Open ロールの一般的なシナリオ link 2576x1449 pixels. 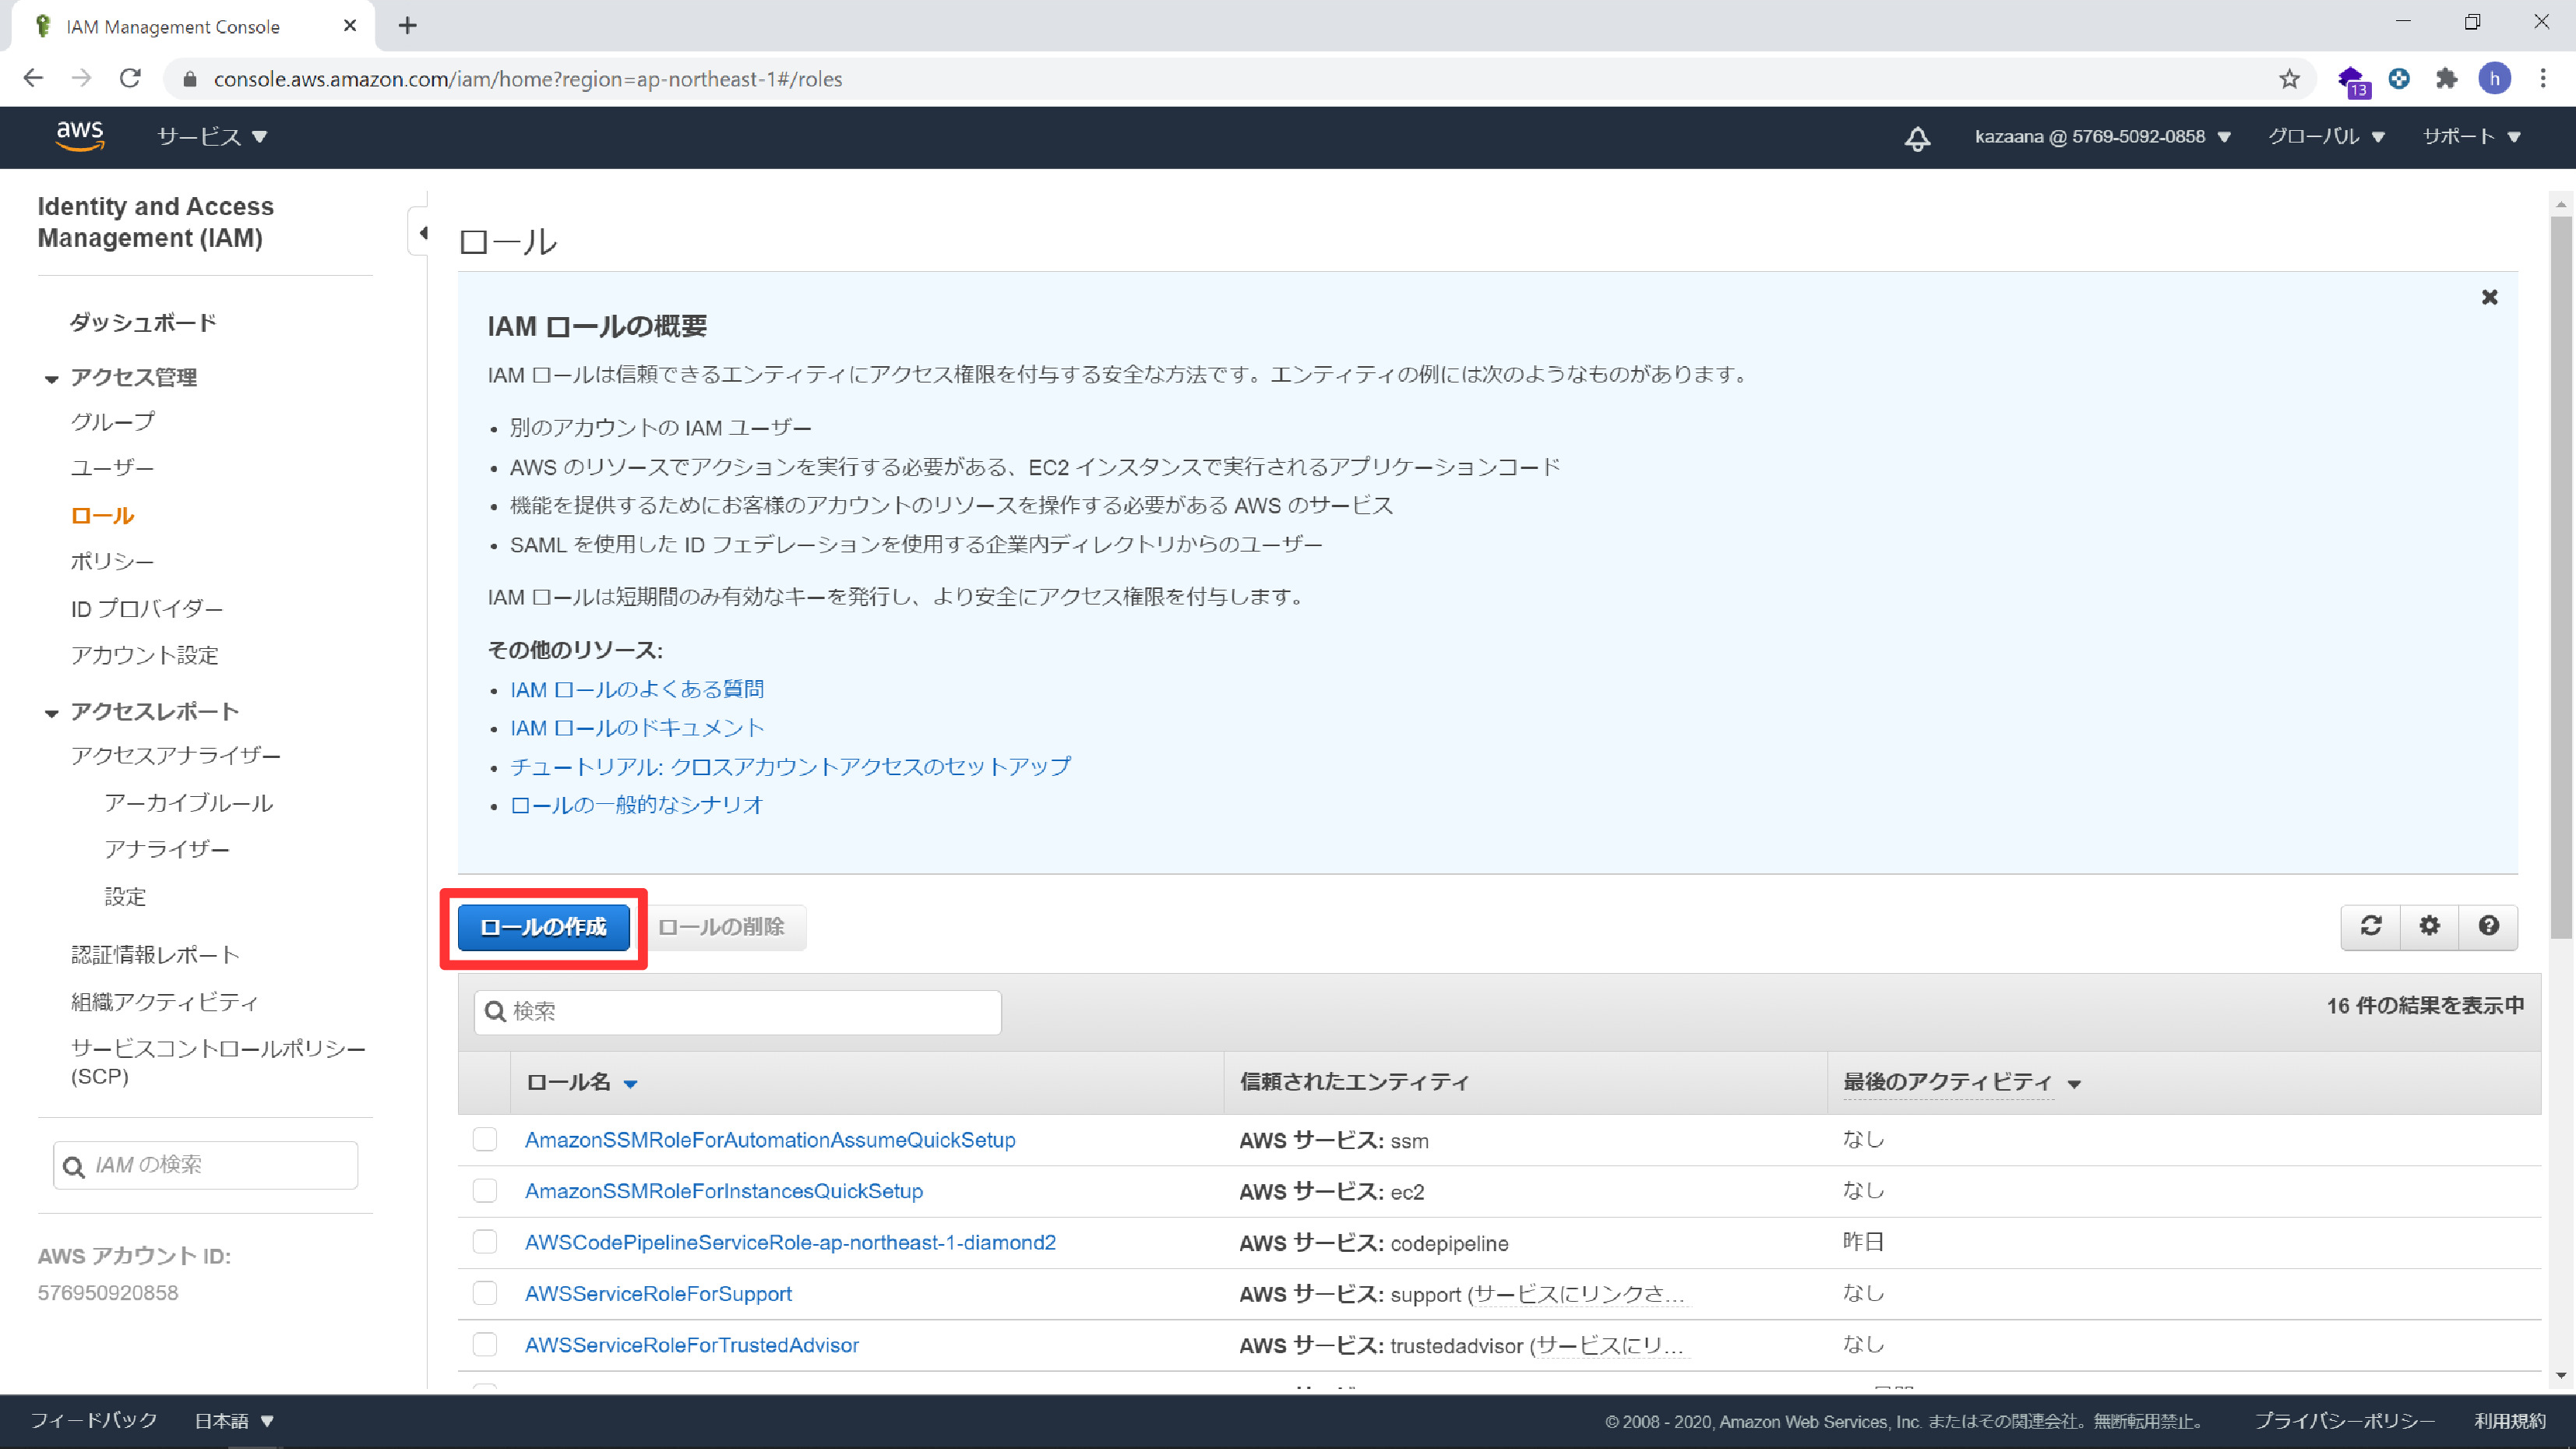point(637,805)
